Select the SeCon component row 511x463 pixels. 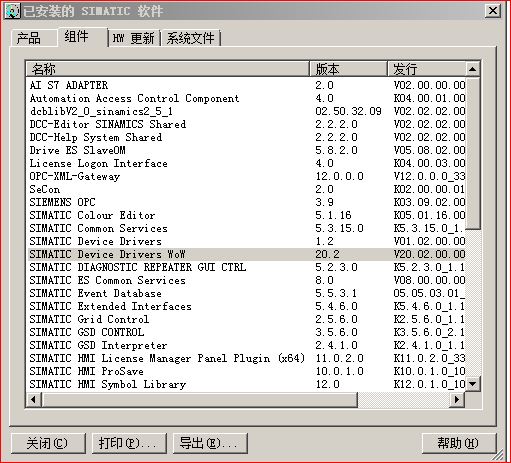point(246,189)
